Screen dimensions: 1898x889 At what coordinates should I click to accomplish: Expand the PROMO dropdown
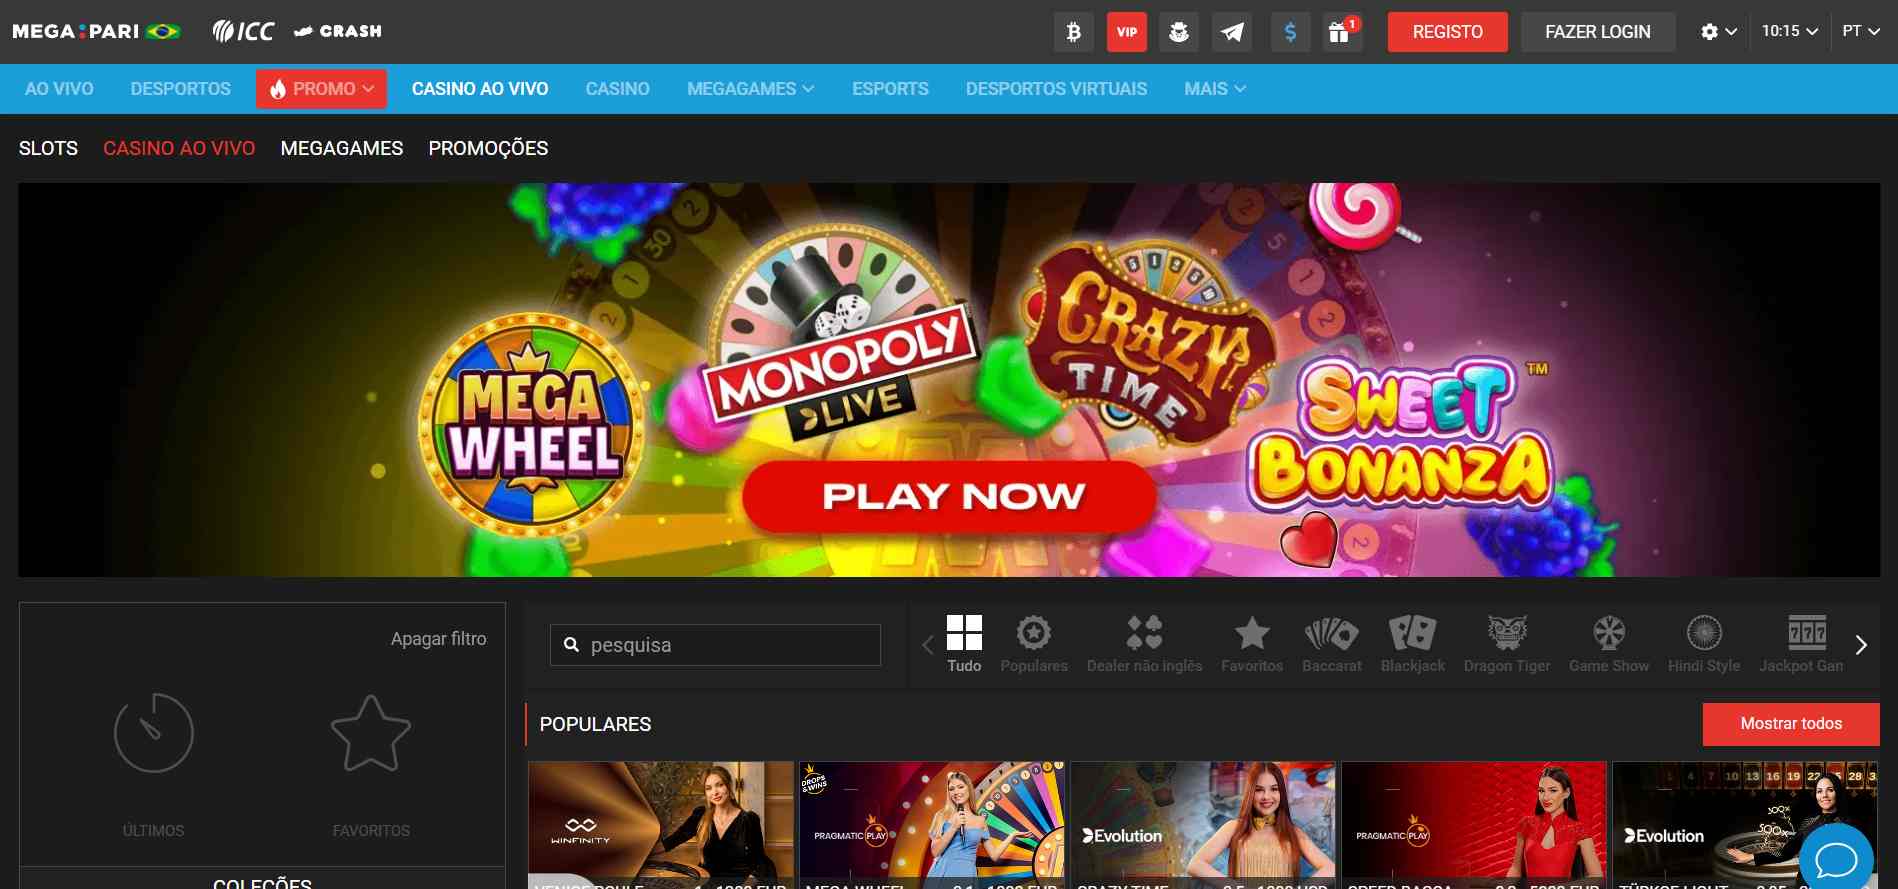(x=323, y=89)
